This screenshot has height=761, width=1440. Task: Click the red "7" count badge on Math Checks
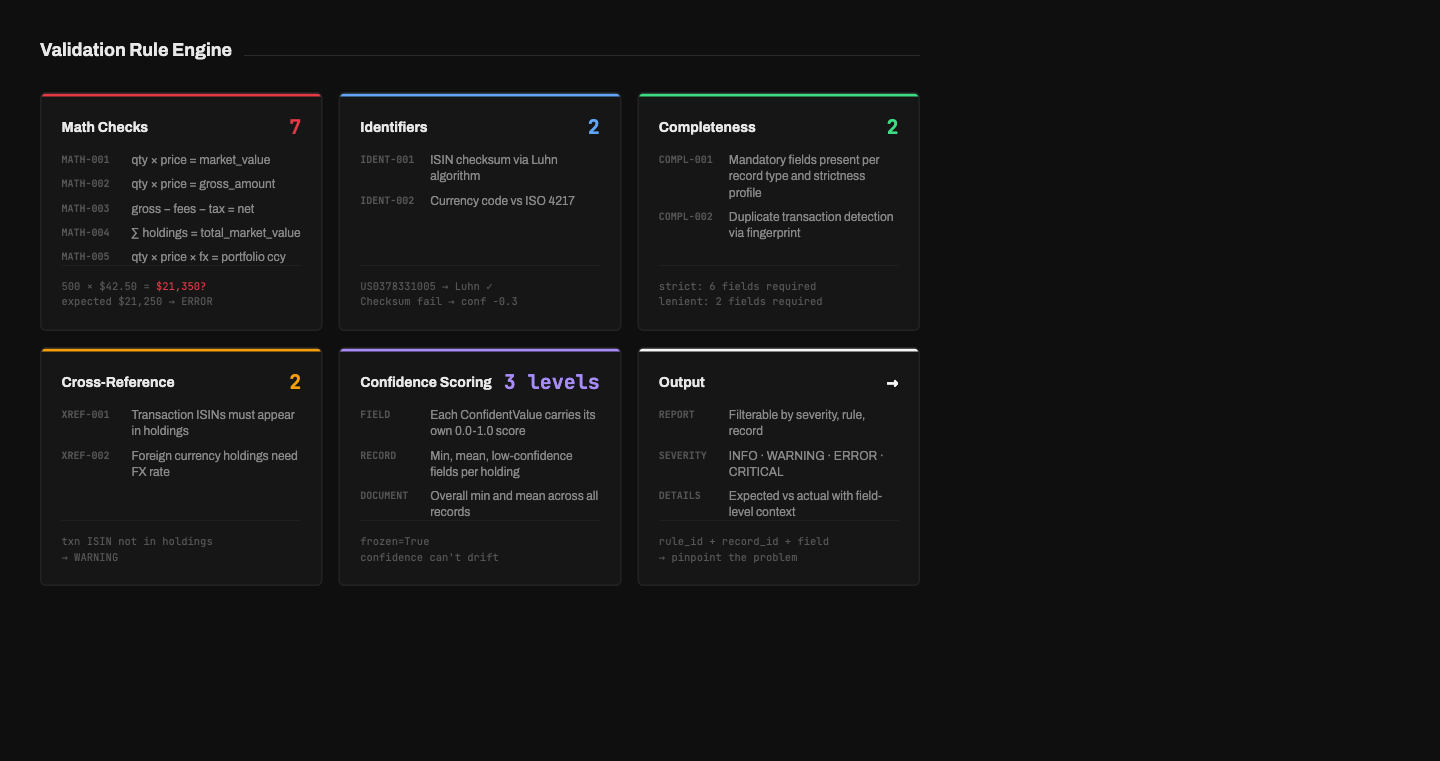[x=295, y=127]
